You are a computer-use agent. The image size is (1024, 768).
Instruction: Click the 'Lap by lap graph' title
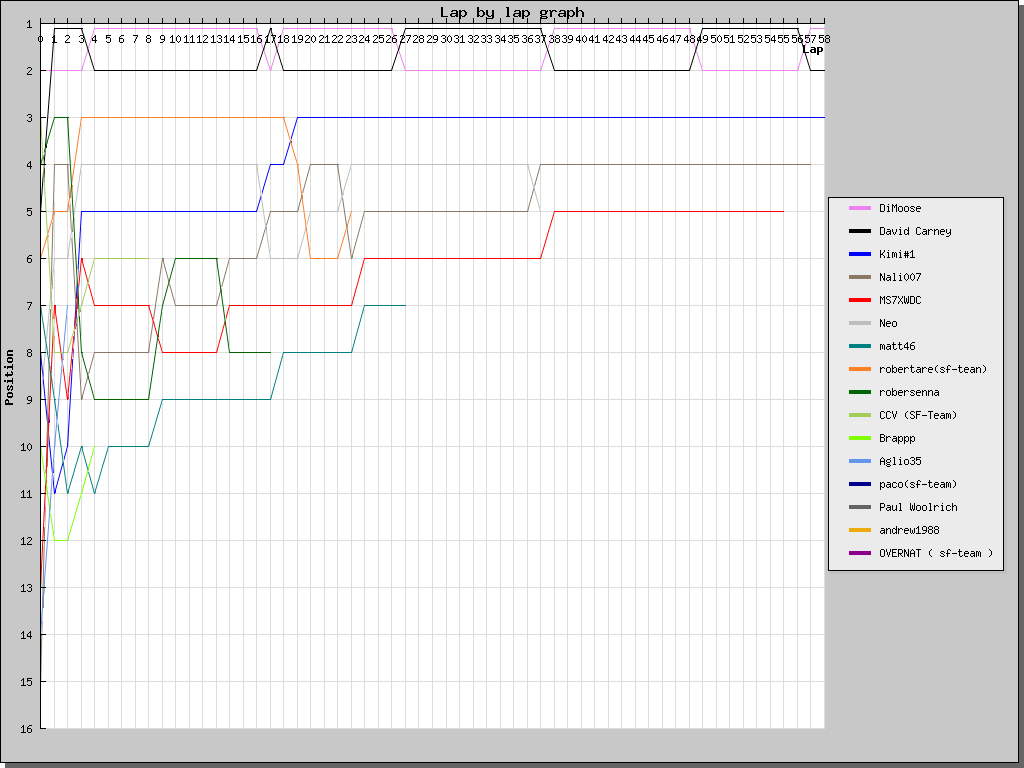[x=512, y=12]
